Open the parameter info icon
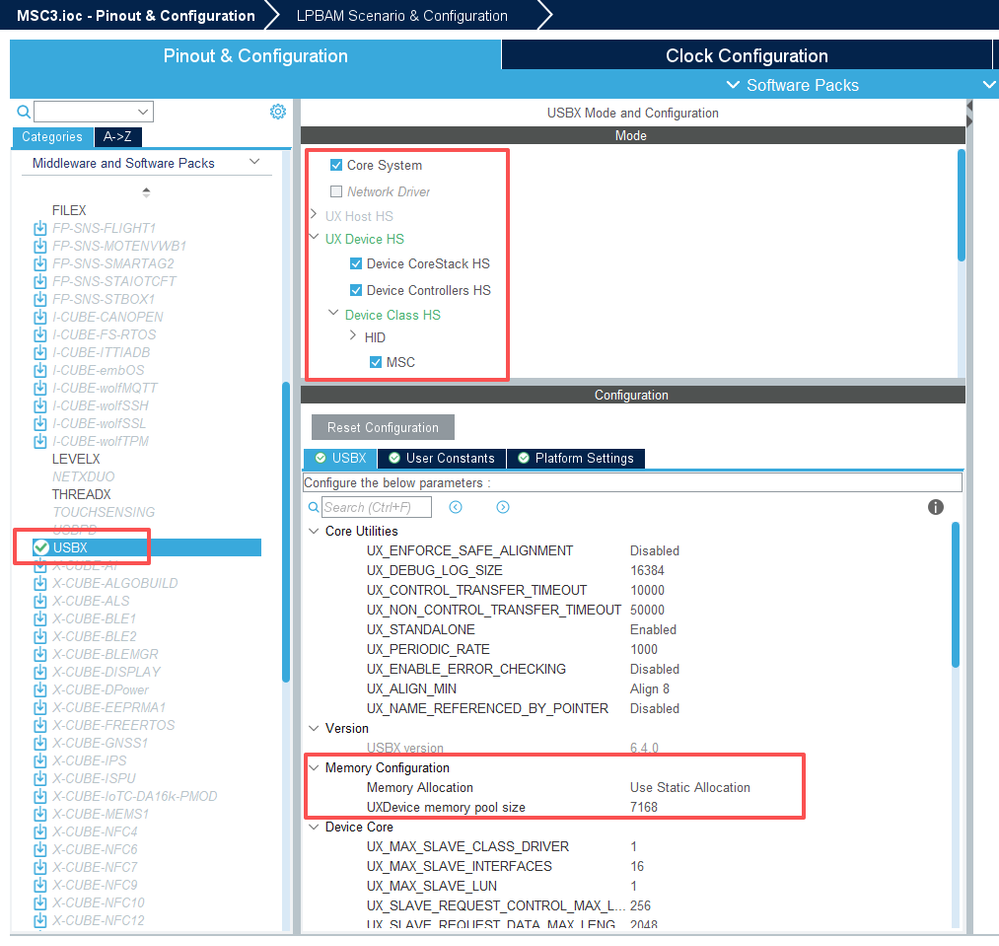 pos(935,507)
